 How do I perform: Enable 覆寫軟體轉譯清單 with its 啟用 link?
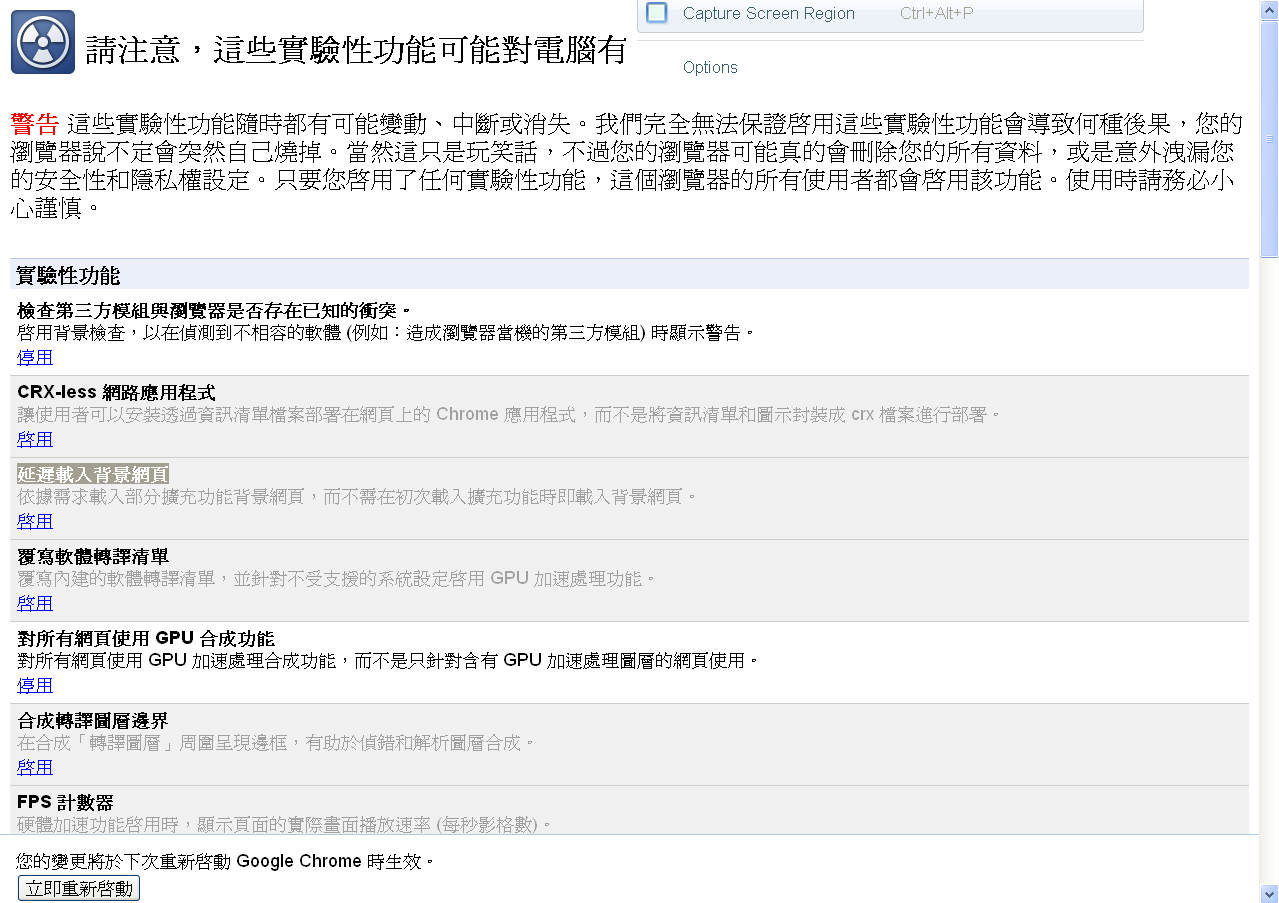coord(35,603)
